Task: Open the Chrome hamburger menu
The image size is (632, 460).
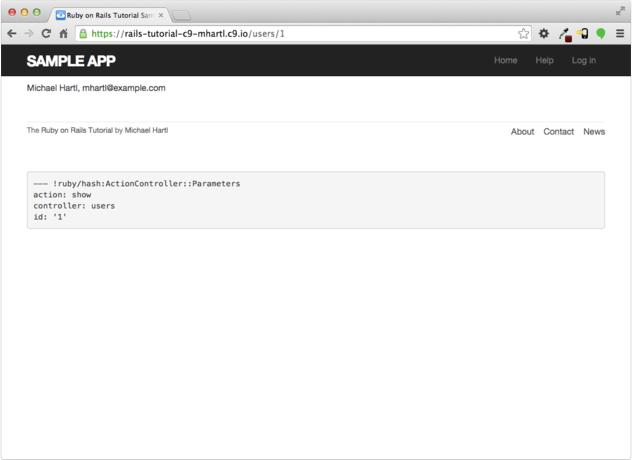Action: [x=620, y=33]
